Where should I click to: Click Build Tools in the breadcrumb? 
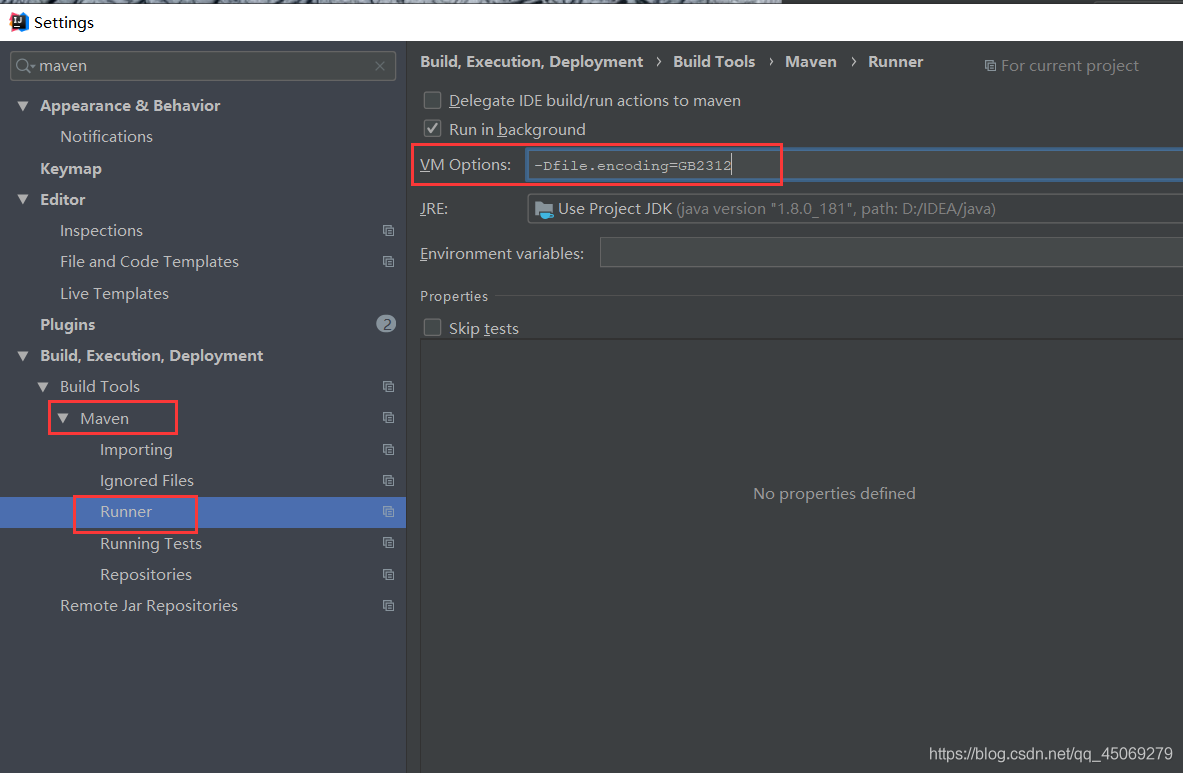point(714,62)
